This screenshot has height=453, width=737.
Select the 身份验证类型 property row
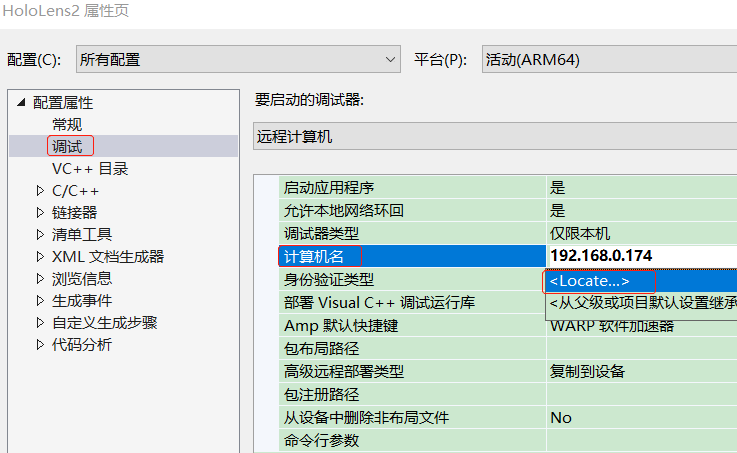tap(412, 279)
